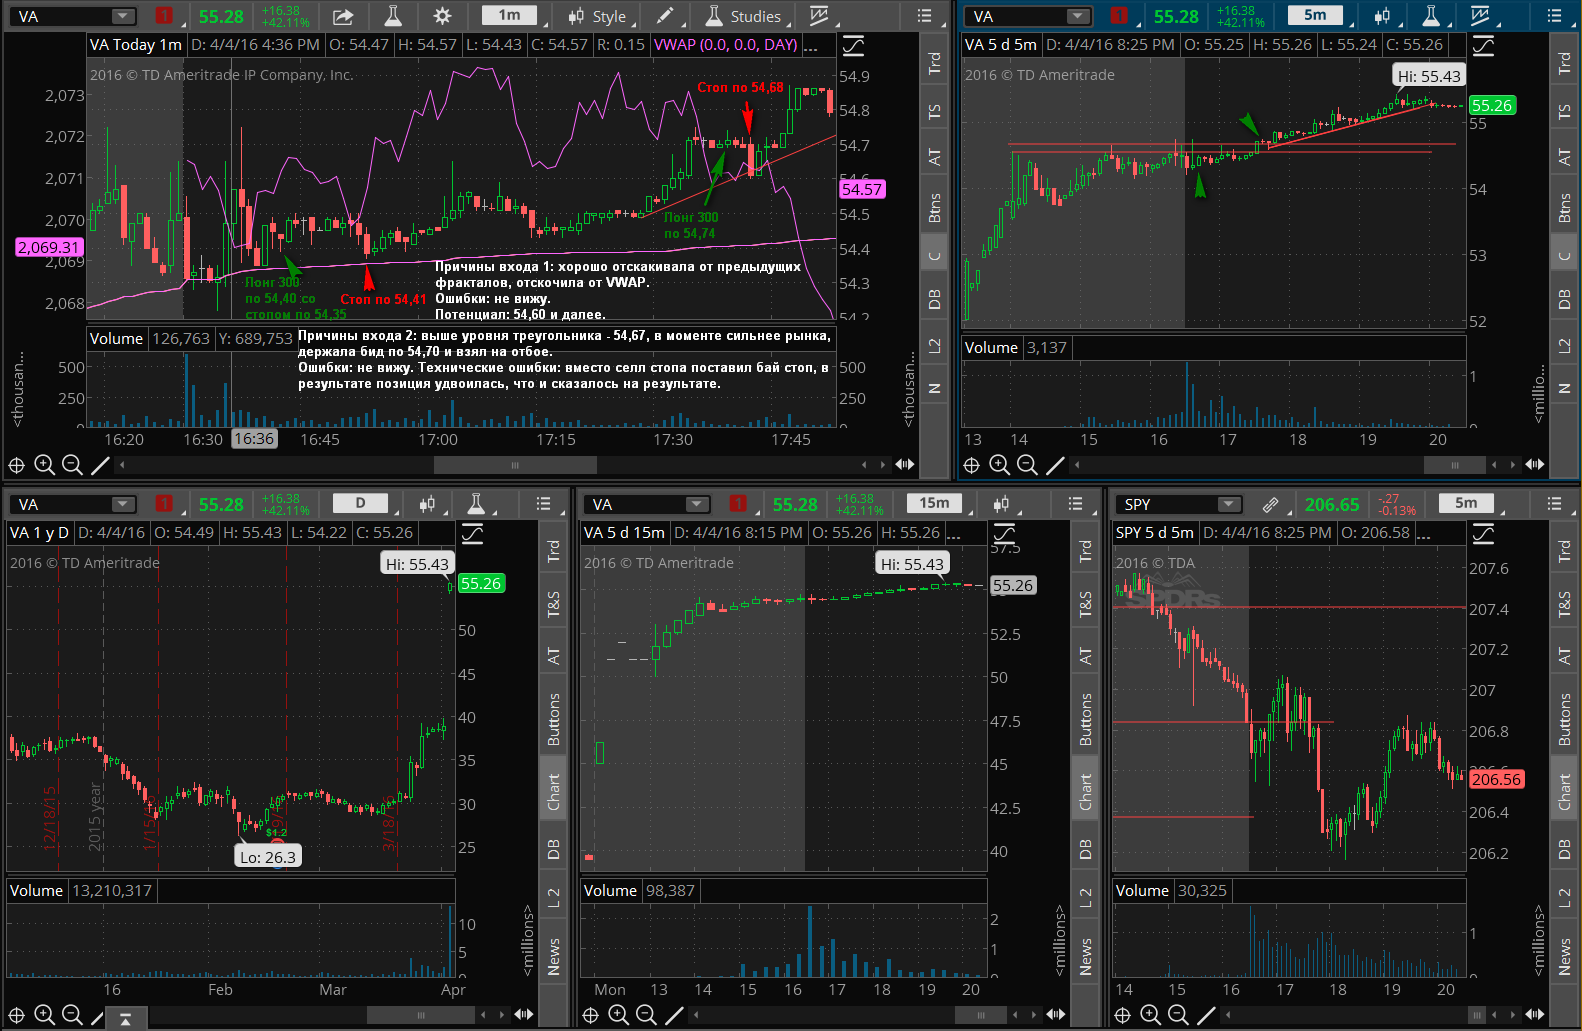Screen dimensions: 1582x1031
Task: Toggle price axis scale icon in VA 5m chart
Action: [x=1483, y=46]
